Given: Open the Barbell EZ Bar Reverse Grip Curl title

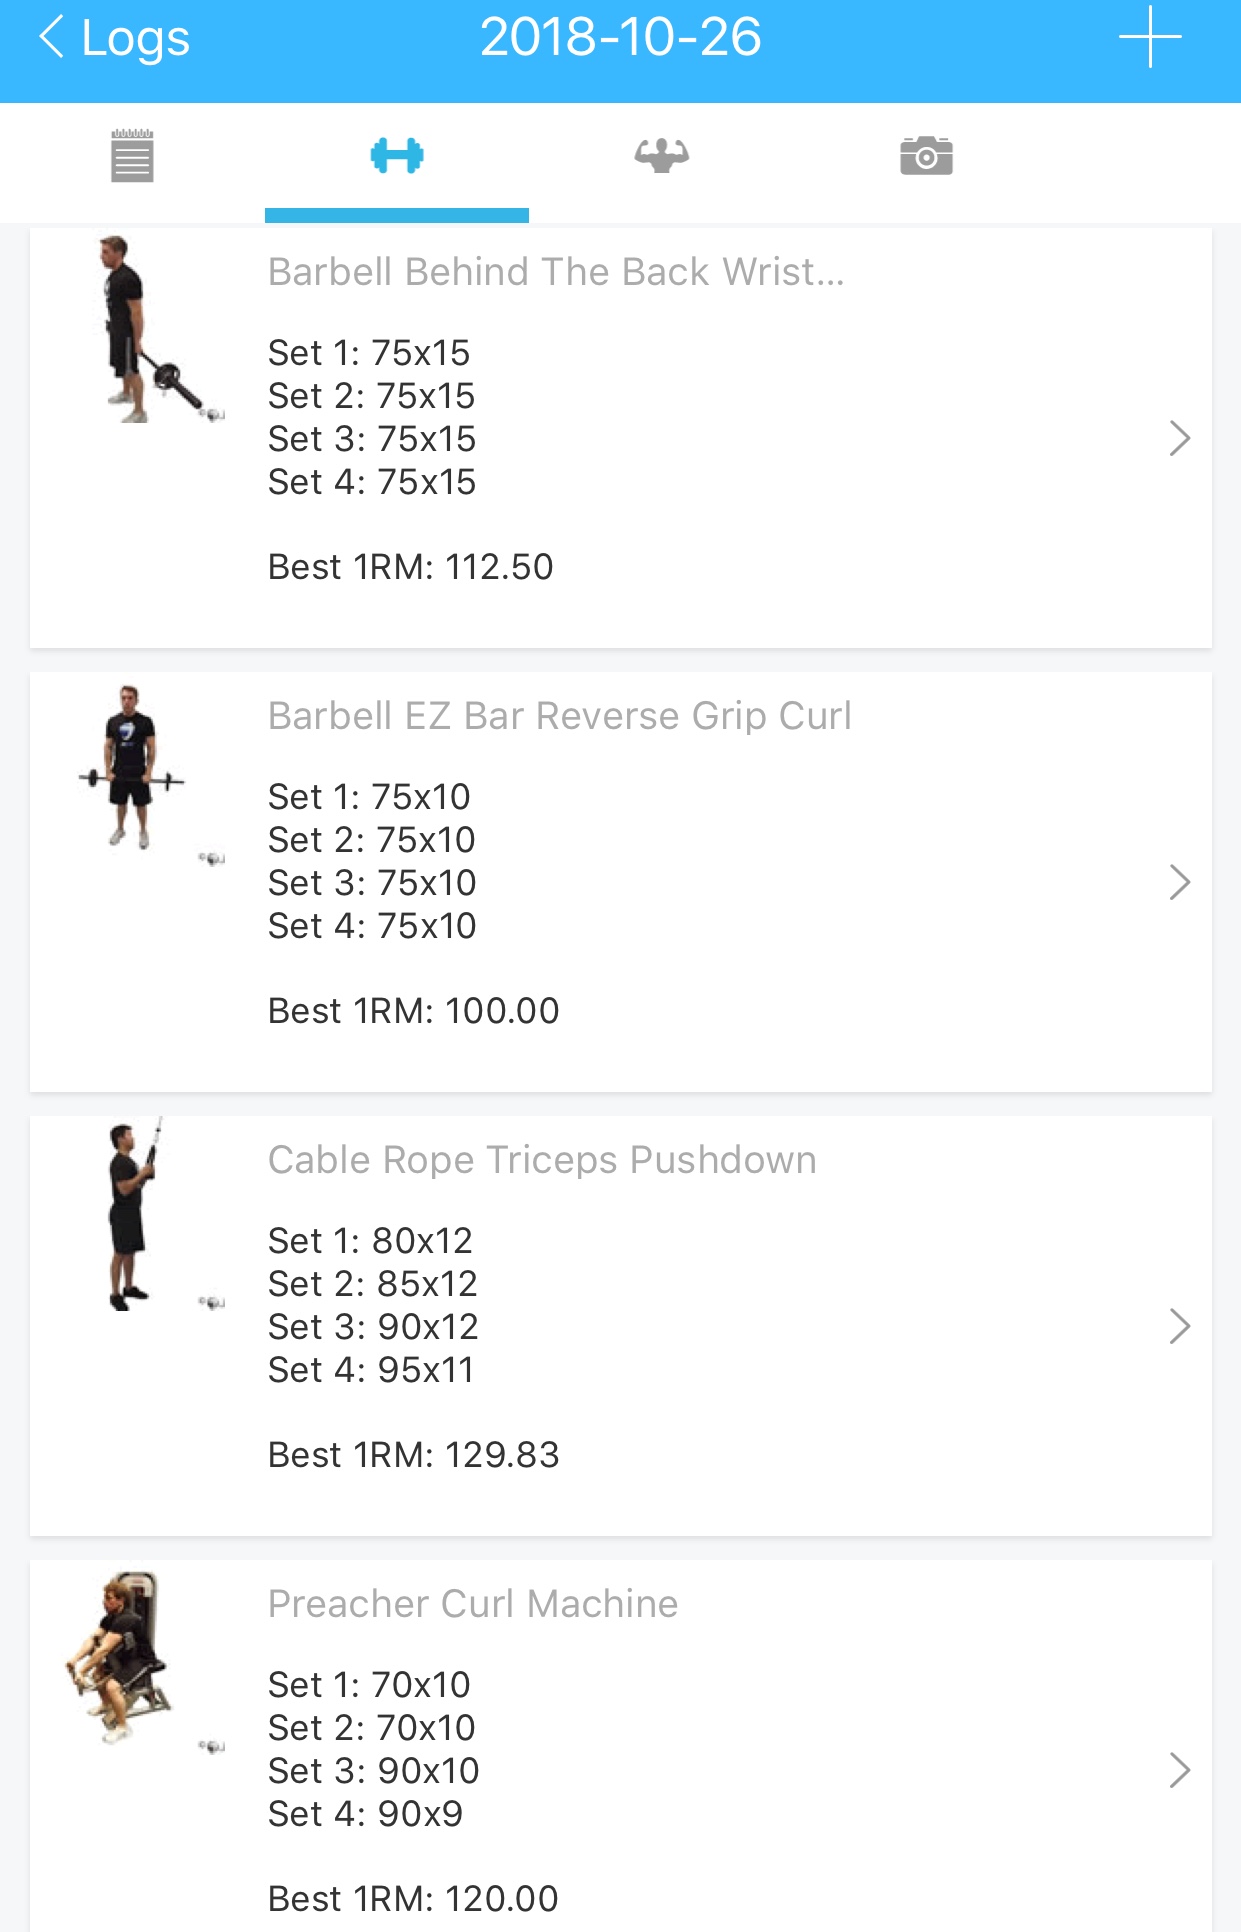Looking at the screenshot, I should [x=559, y=716].
